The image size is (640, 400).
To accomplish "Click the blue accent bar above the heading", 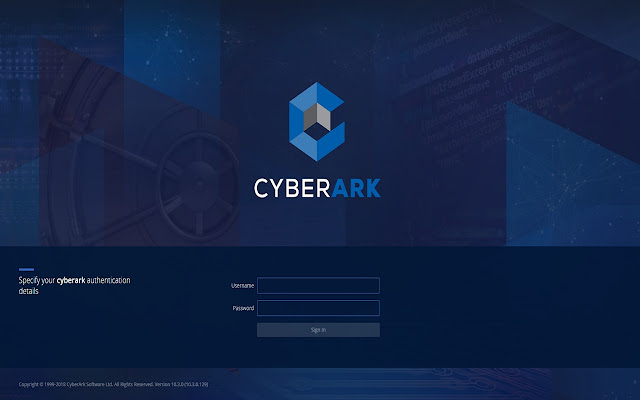I will [x=26, y=269].
